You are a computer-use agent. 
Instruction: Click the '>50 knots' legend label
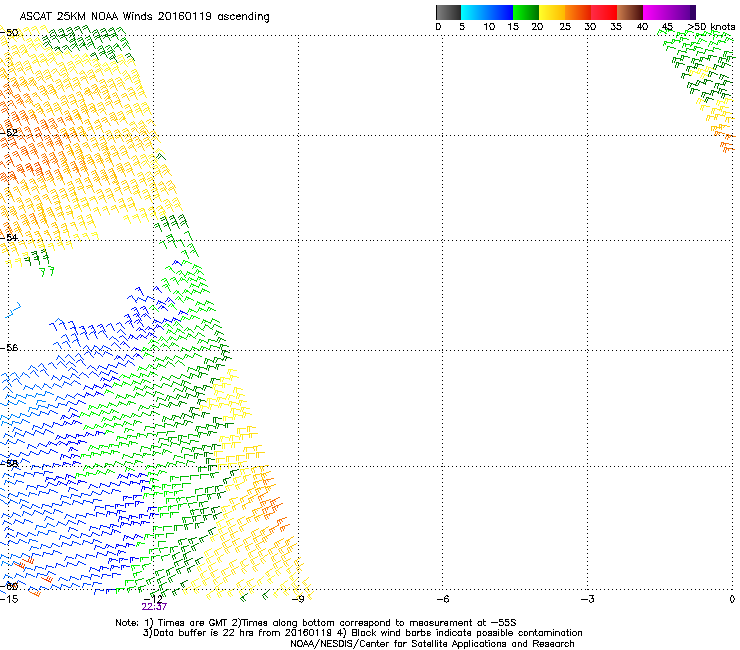[711, 27]
